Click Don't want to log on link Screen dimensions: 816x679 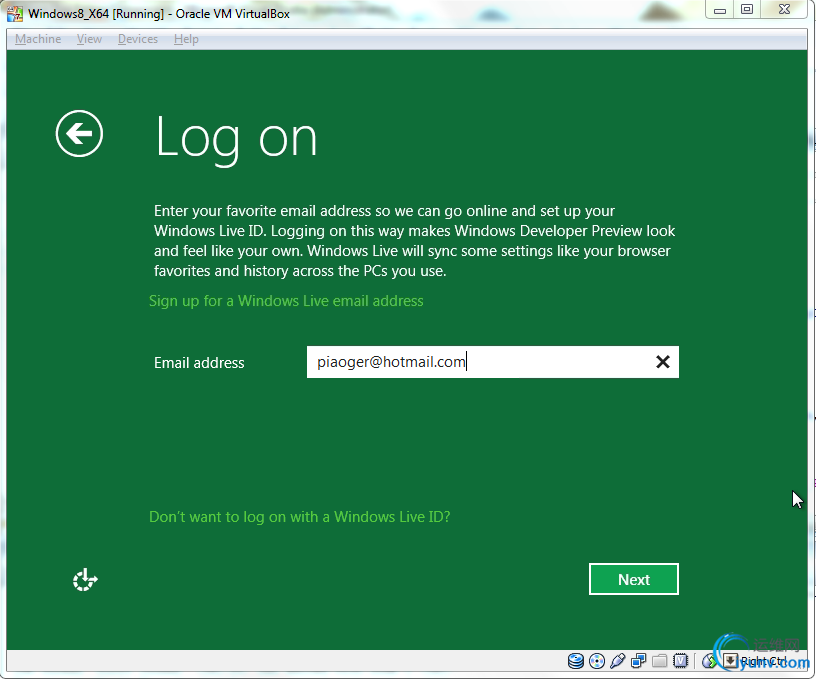pyautogui.click(x=300, y=517)
